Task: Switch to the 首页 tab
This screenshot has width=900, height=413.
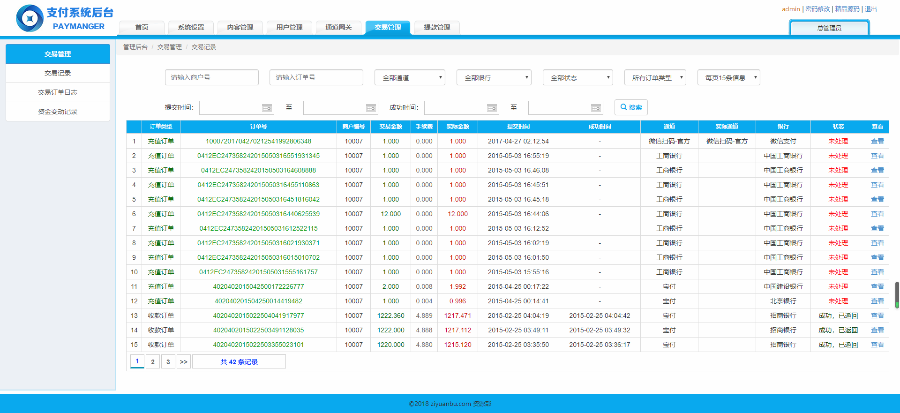Action: pyautogui.click(x=142, y=28)
